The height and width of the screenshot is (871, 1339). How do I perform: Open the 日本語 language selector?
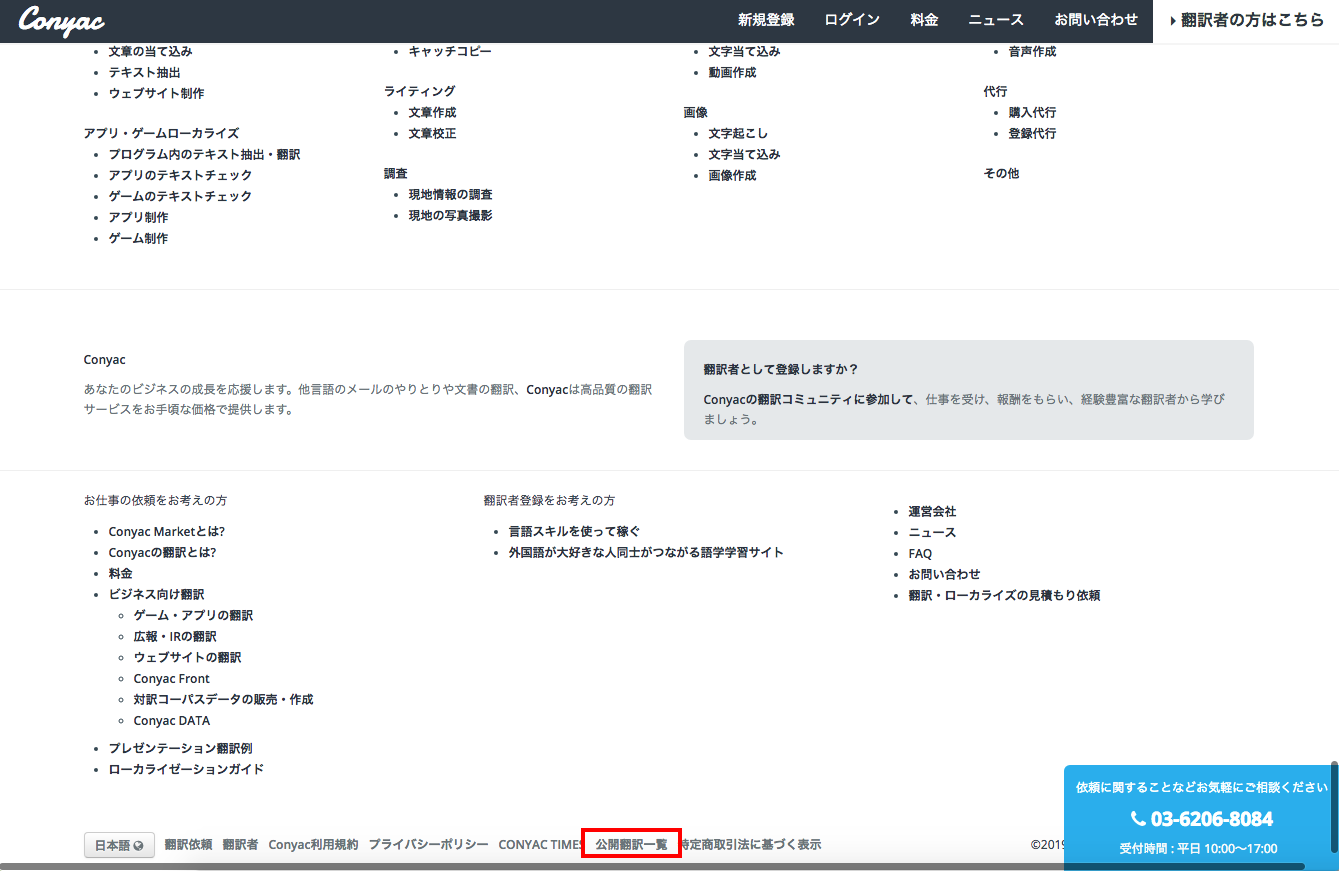tap(119, 845)
